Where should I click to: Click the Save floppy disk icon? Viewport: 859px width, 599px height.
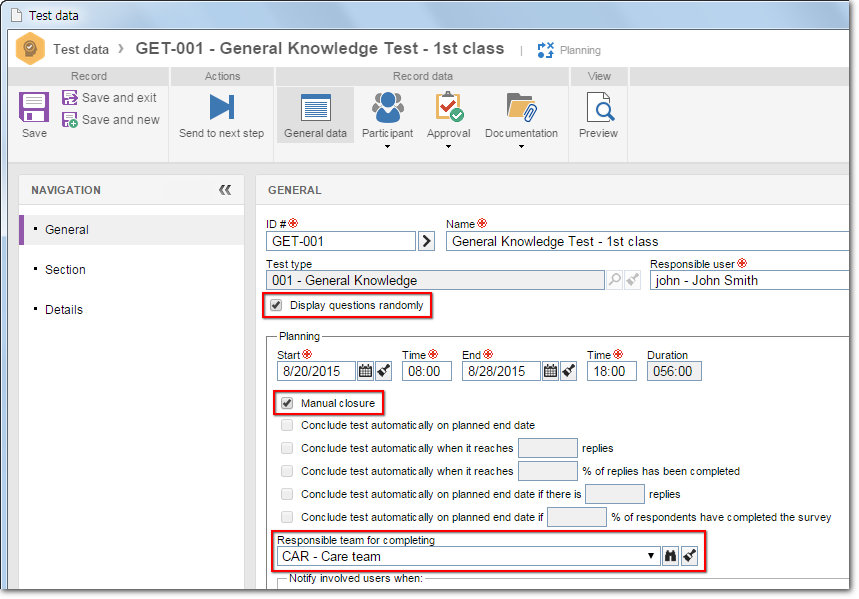click(x=34, y=107)
